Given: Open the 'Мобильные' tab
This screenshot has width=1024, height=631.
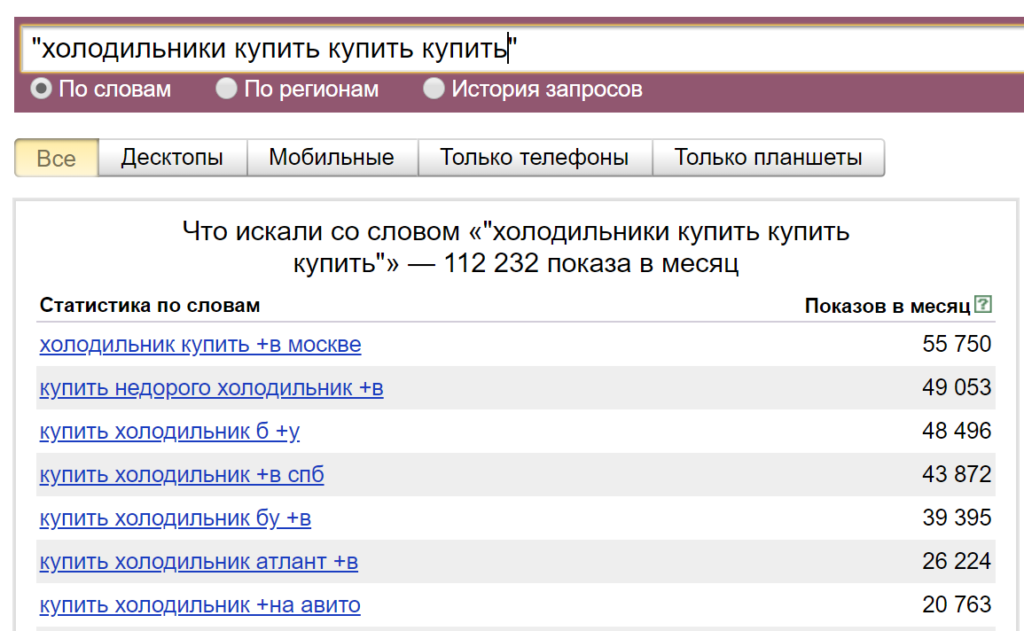Looking at the screenshot, I should tap(331, 158).
